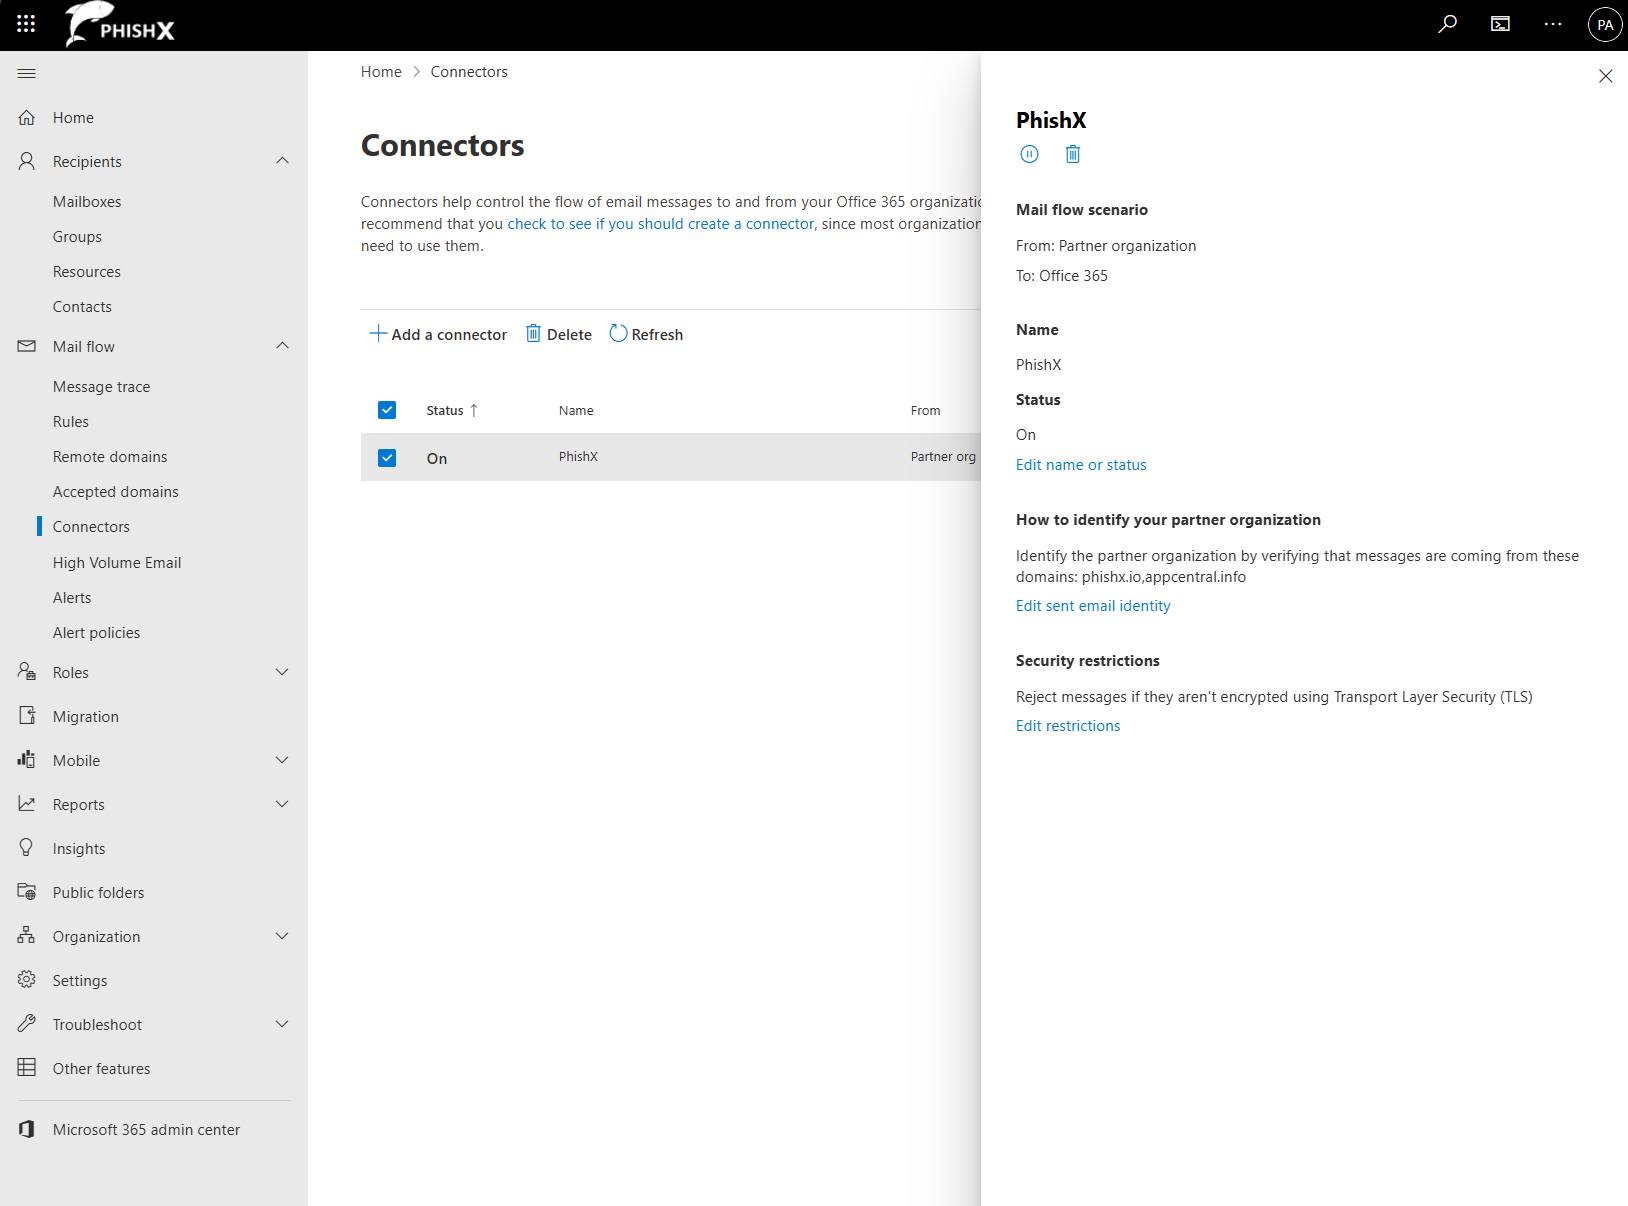Open Alerts in the sidebar

[72, 597]
